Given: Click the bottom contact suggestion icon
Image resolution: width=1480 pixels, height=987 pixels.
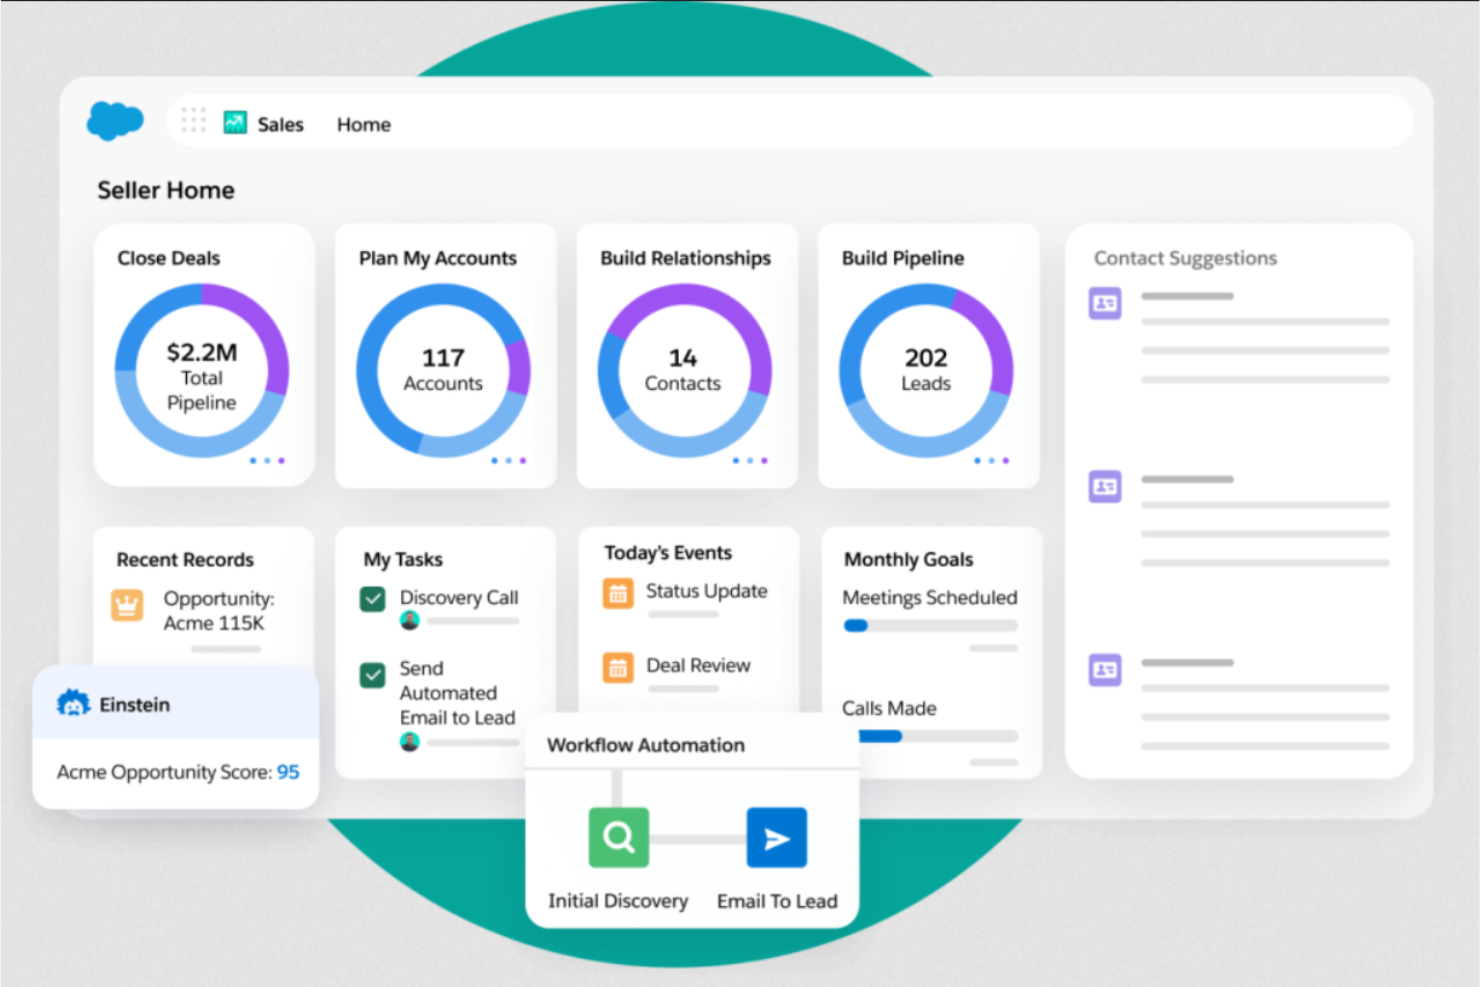Looking at the screenshot, I should point(1104,670).
